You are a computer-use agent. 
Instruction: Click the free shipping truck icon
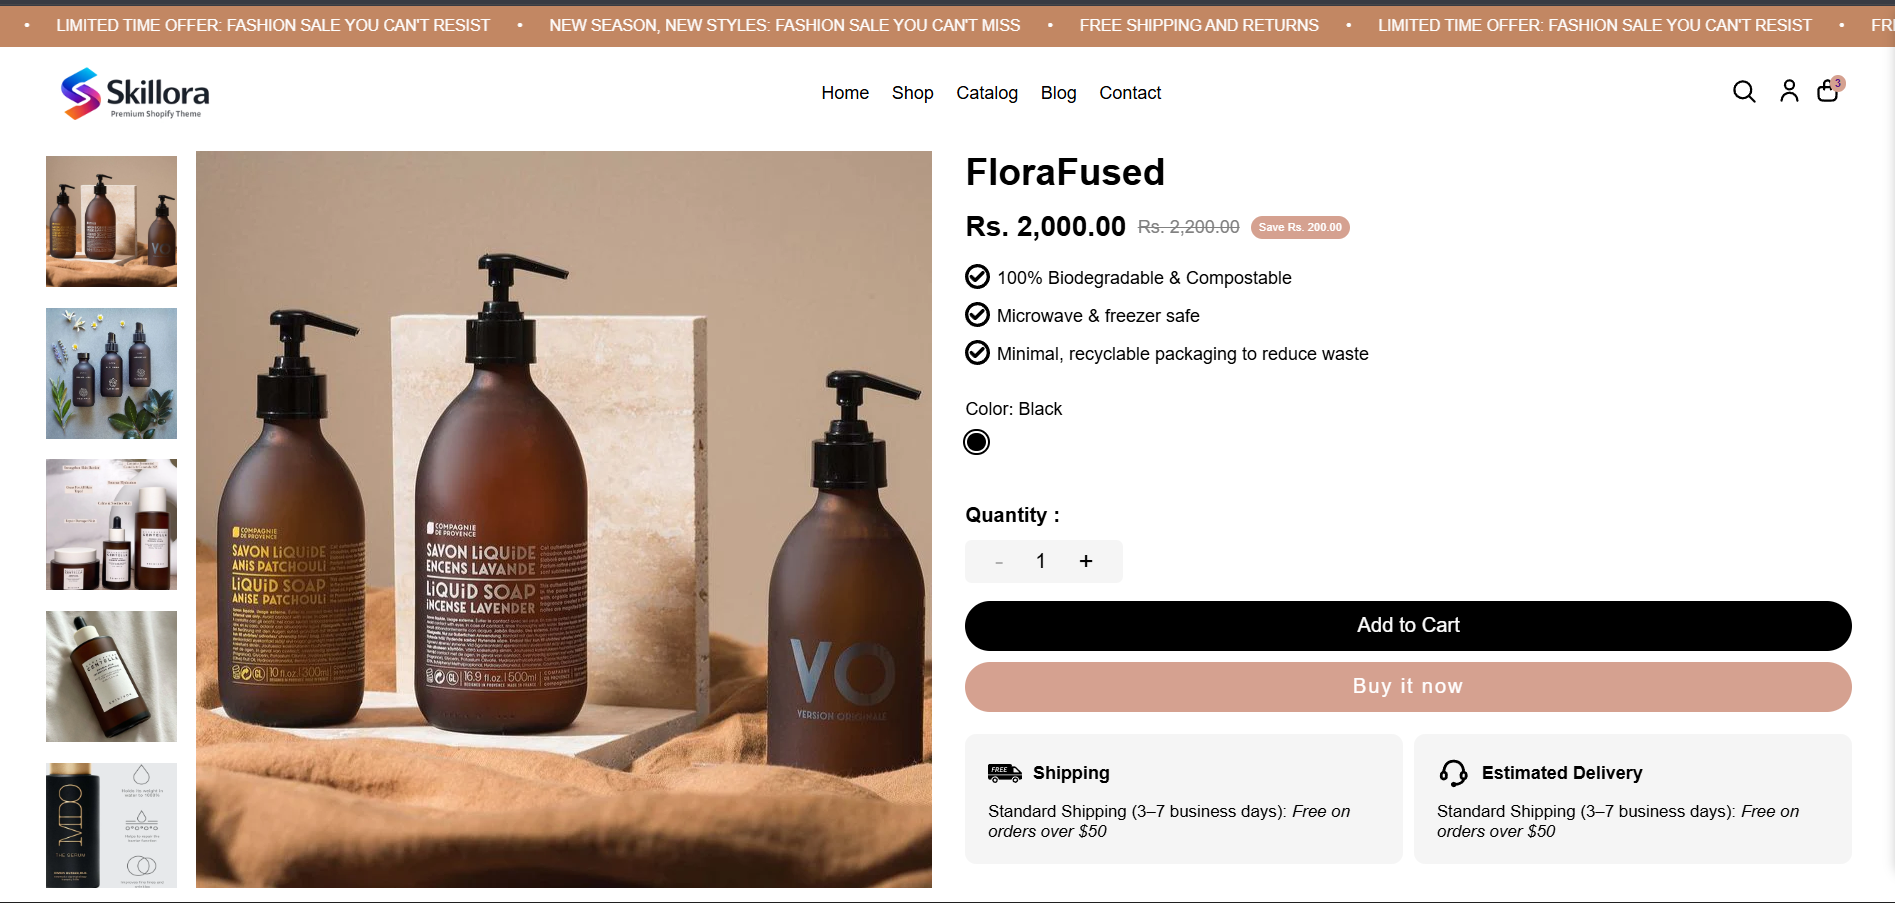coord(1004,772)
